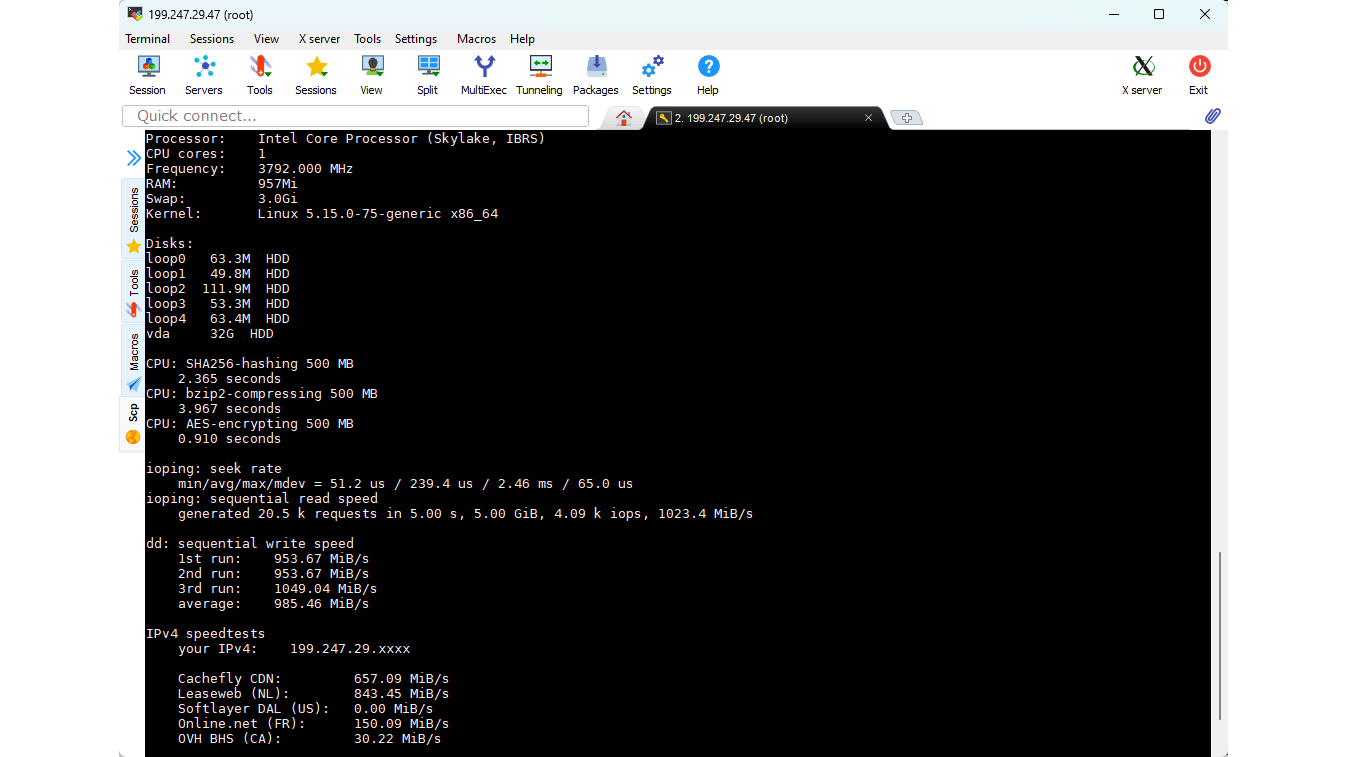This screenshot has height=757, width=1346.
Task: Click the View toolbar icon
Action: tap(372, 75)
